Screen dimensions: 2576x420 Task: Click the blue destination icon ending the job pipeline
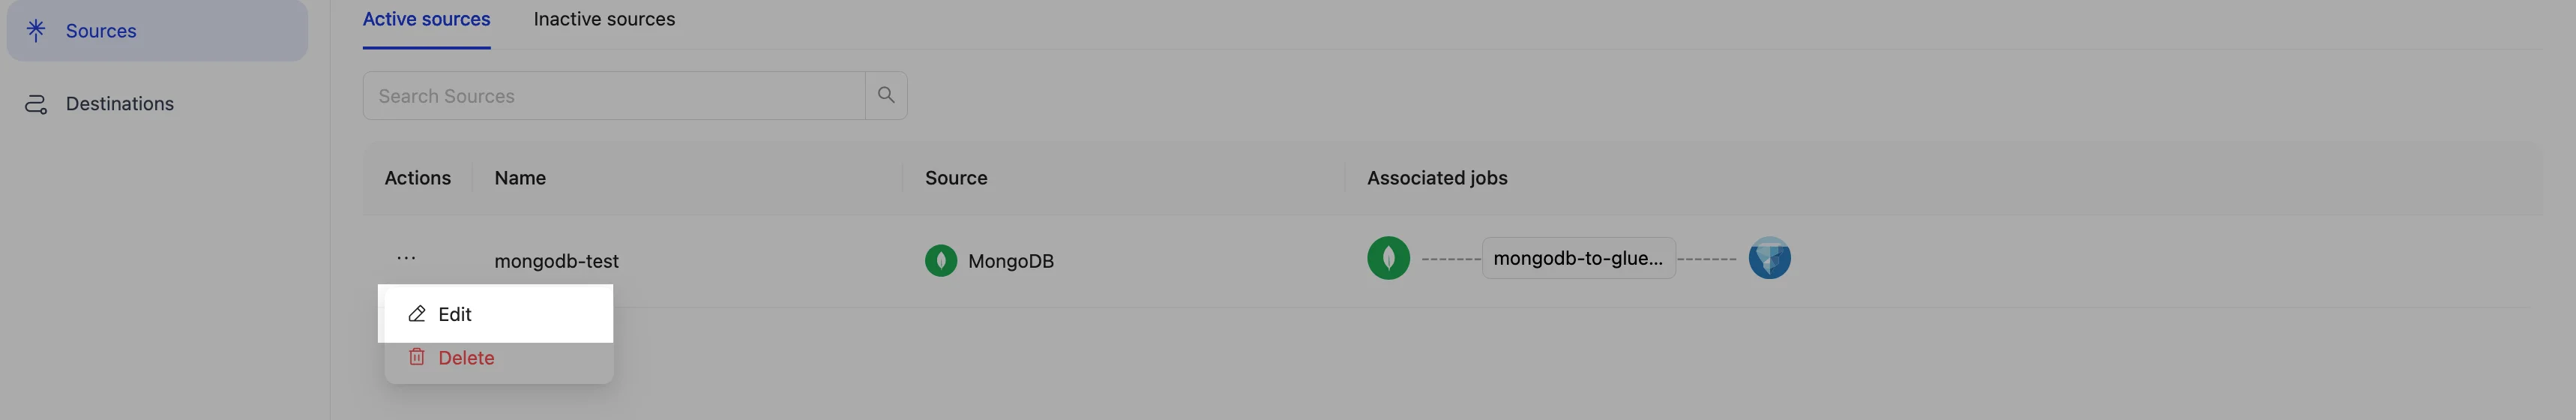[1769, 258]
